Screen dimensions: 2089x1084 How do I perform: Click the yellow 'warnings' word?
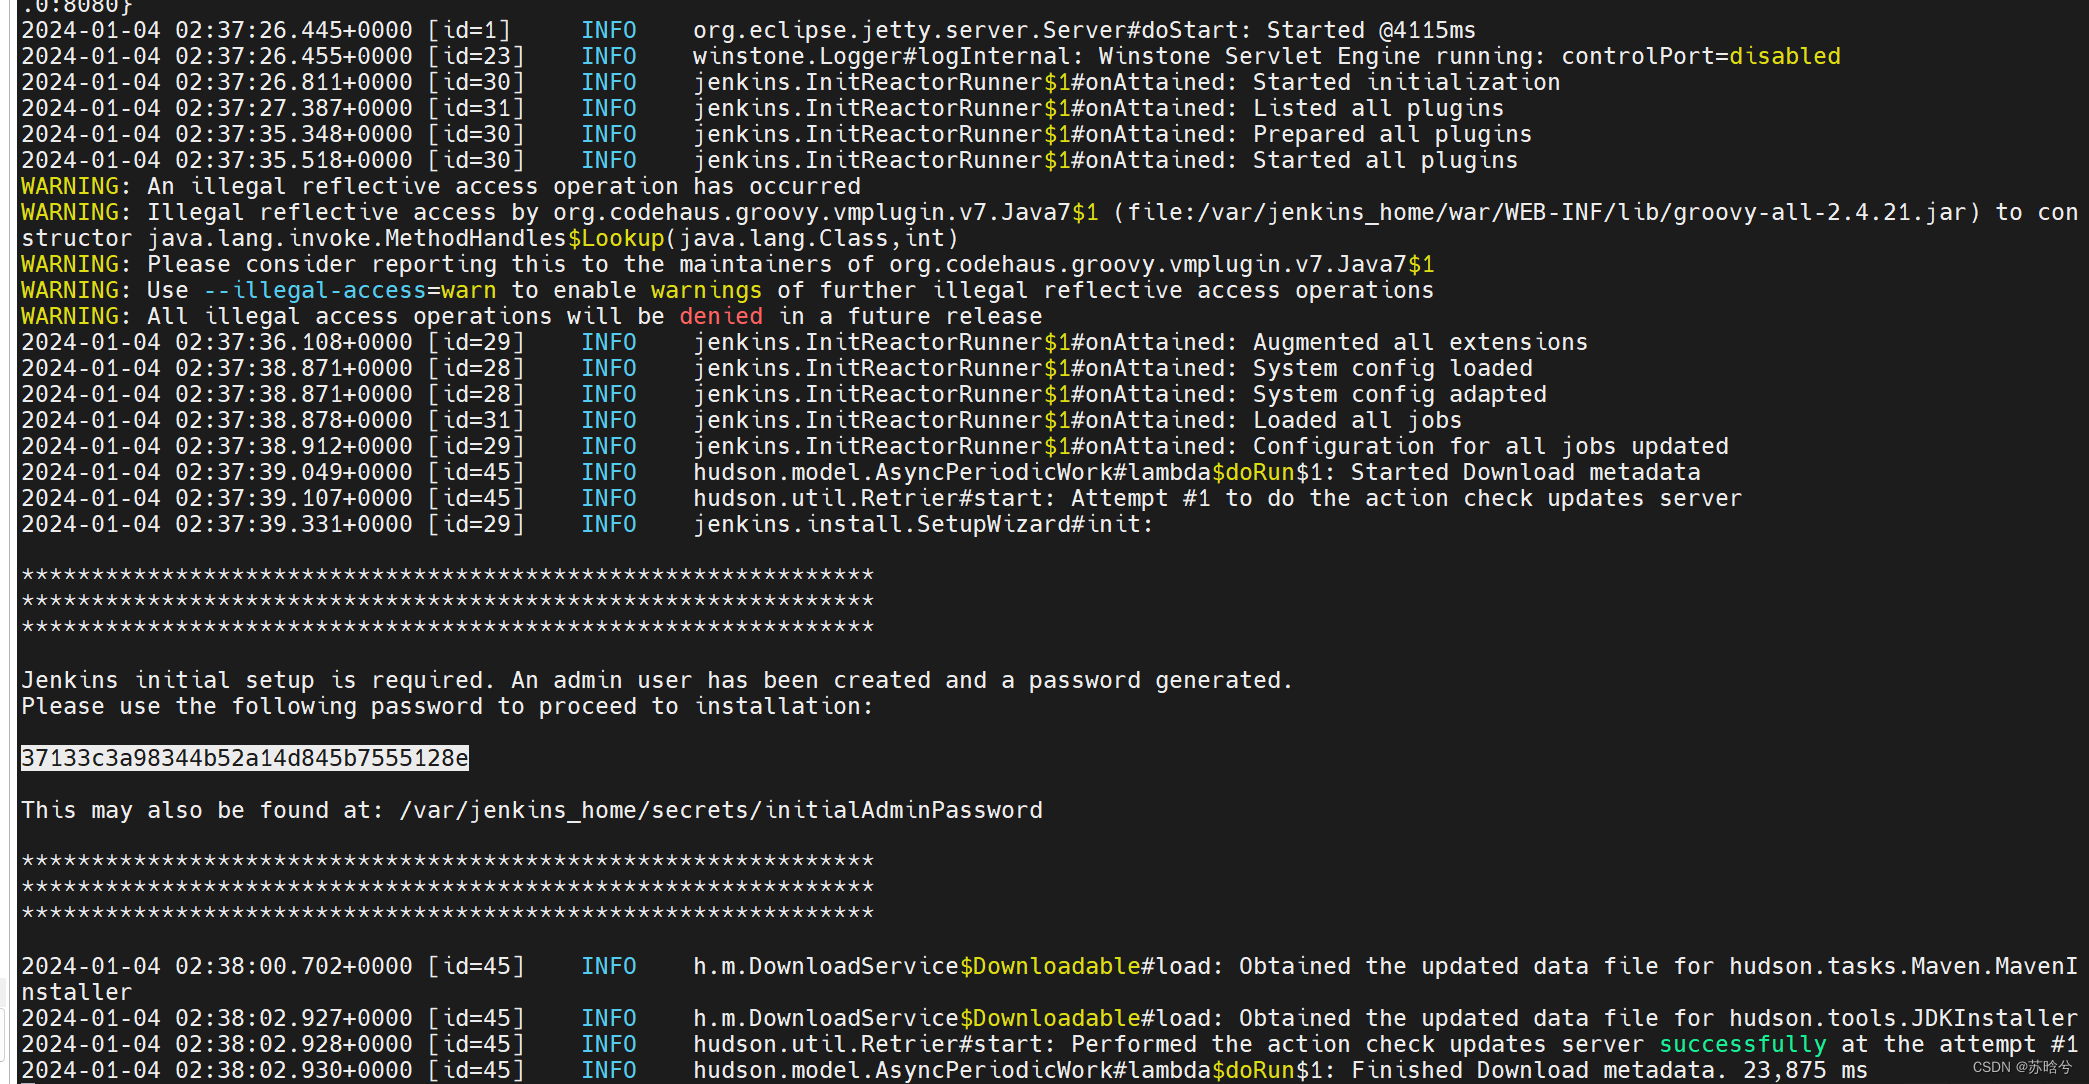coord(706,290)
